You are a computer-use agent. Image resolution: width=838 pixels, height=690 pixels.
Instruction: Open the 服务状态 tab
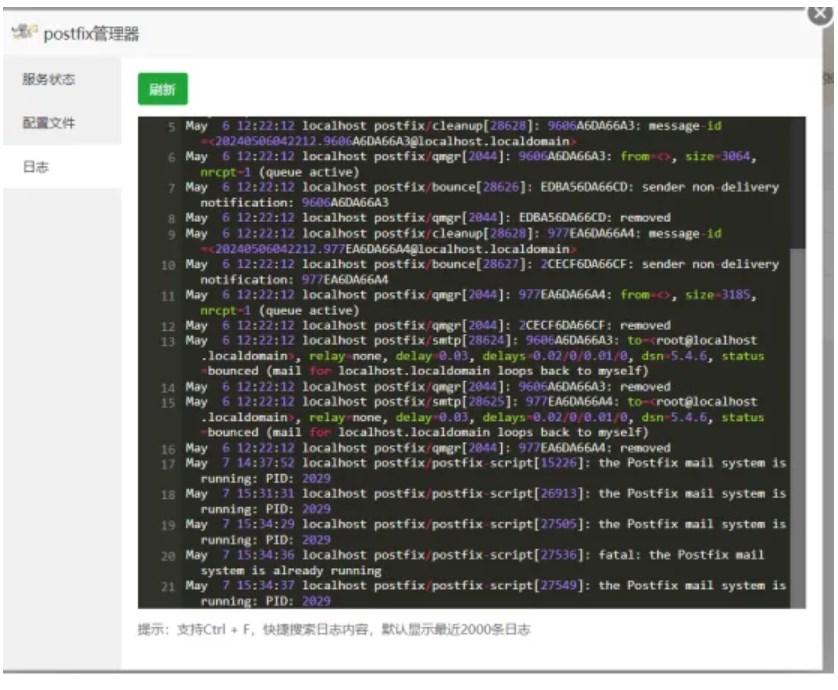(49, 79)
